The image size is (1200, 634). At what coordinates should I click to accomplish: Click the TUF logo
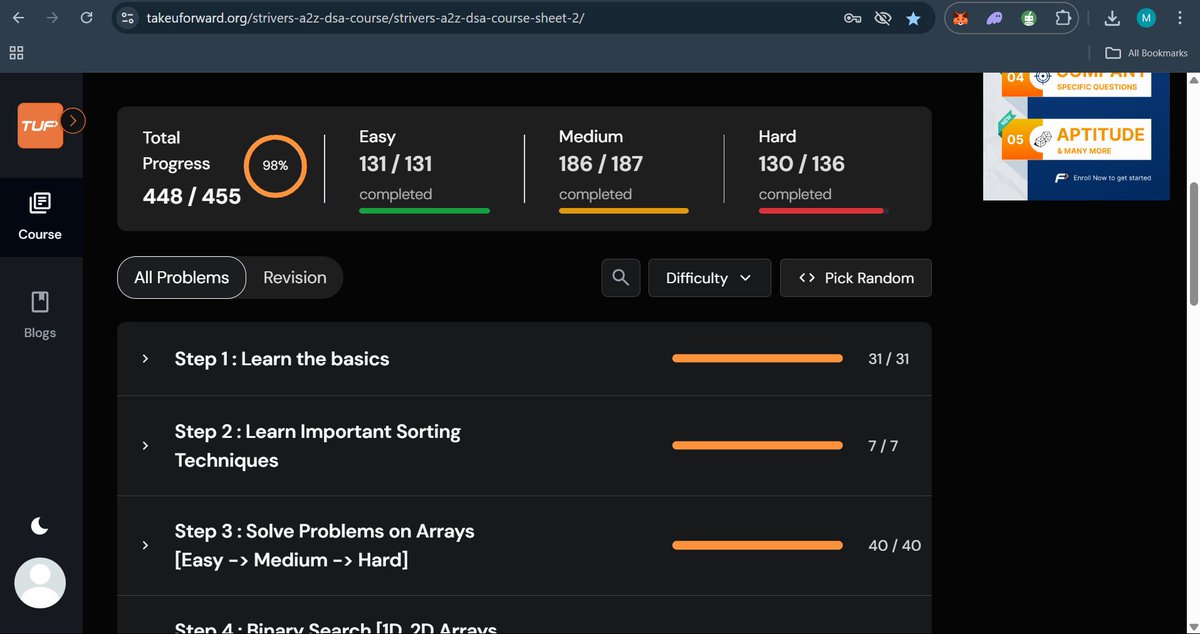(40, 125)
